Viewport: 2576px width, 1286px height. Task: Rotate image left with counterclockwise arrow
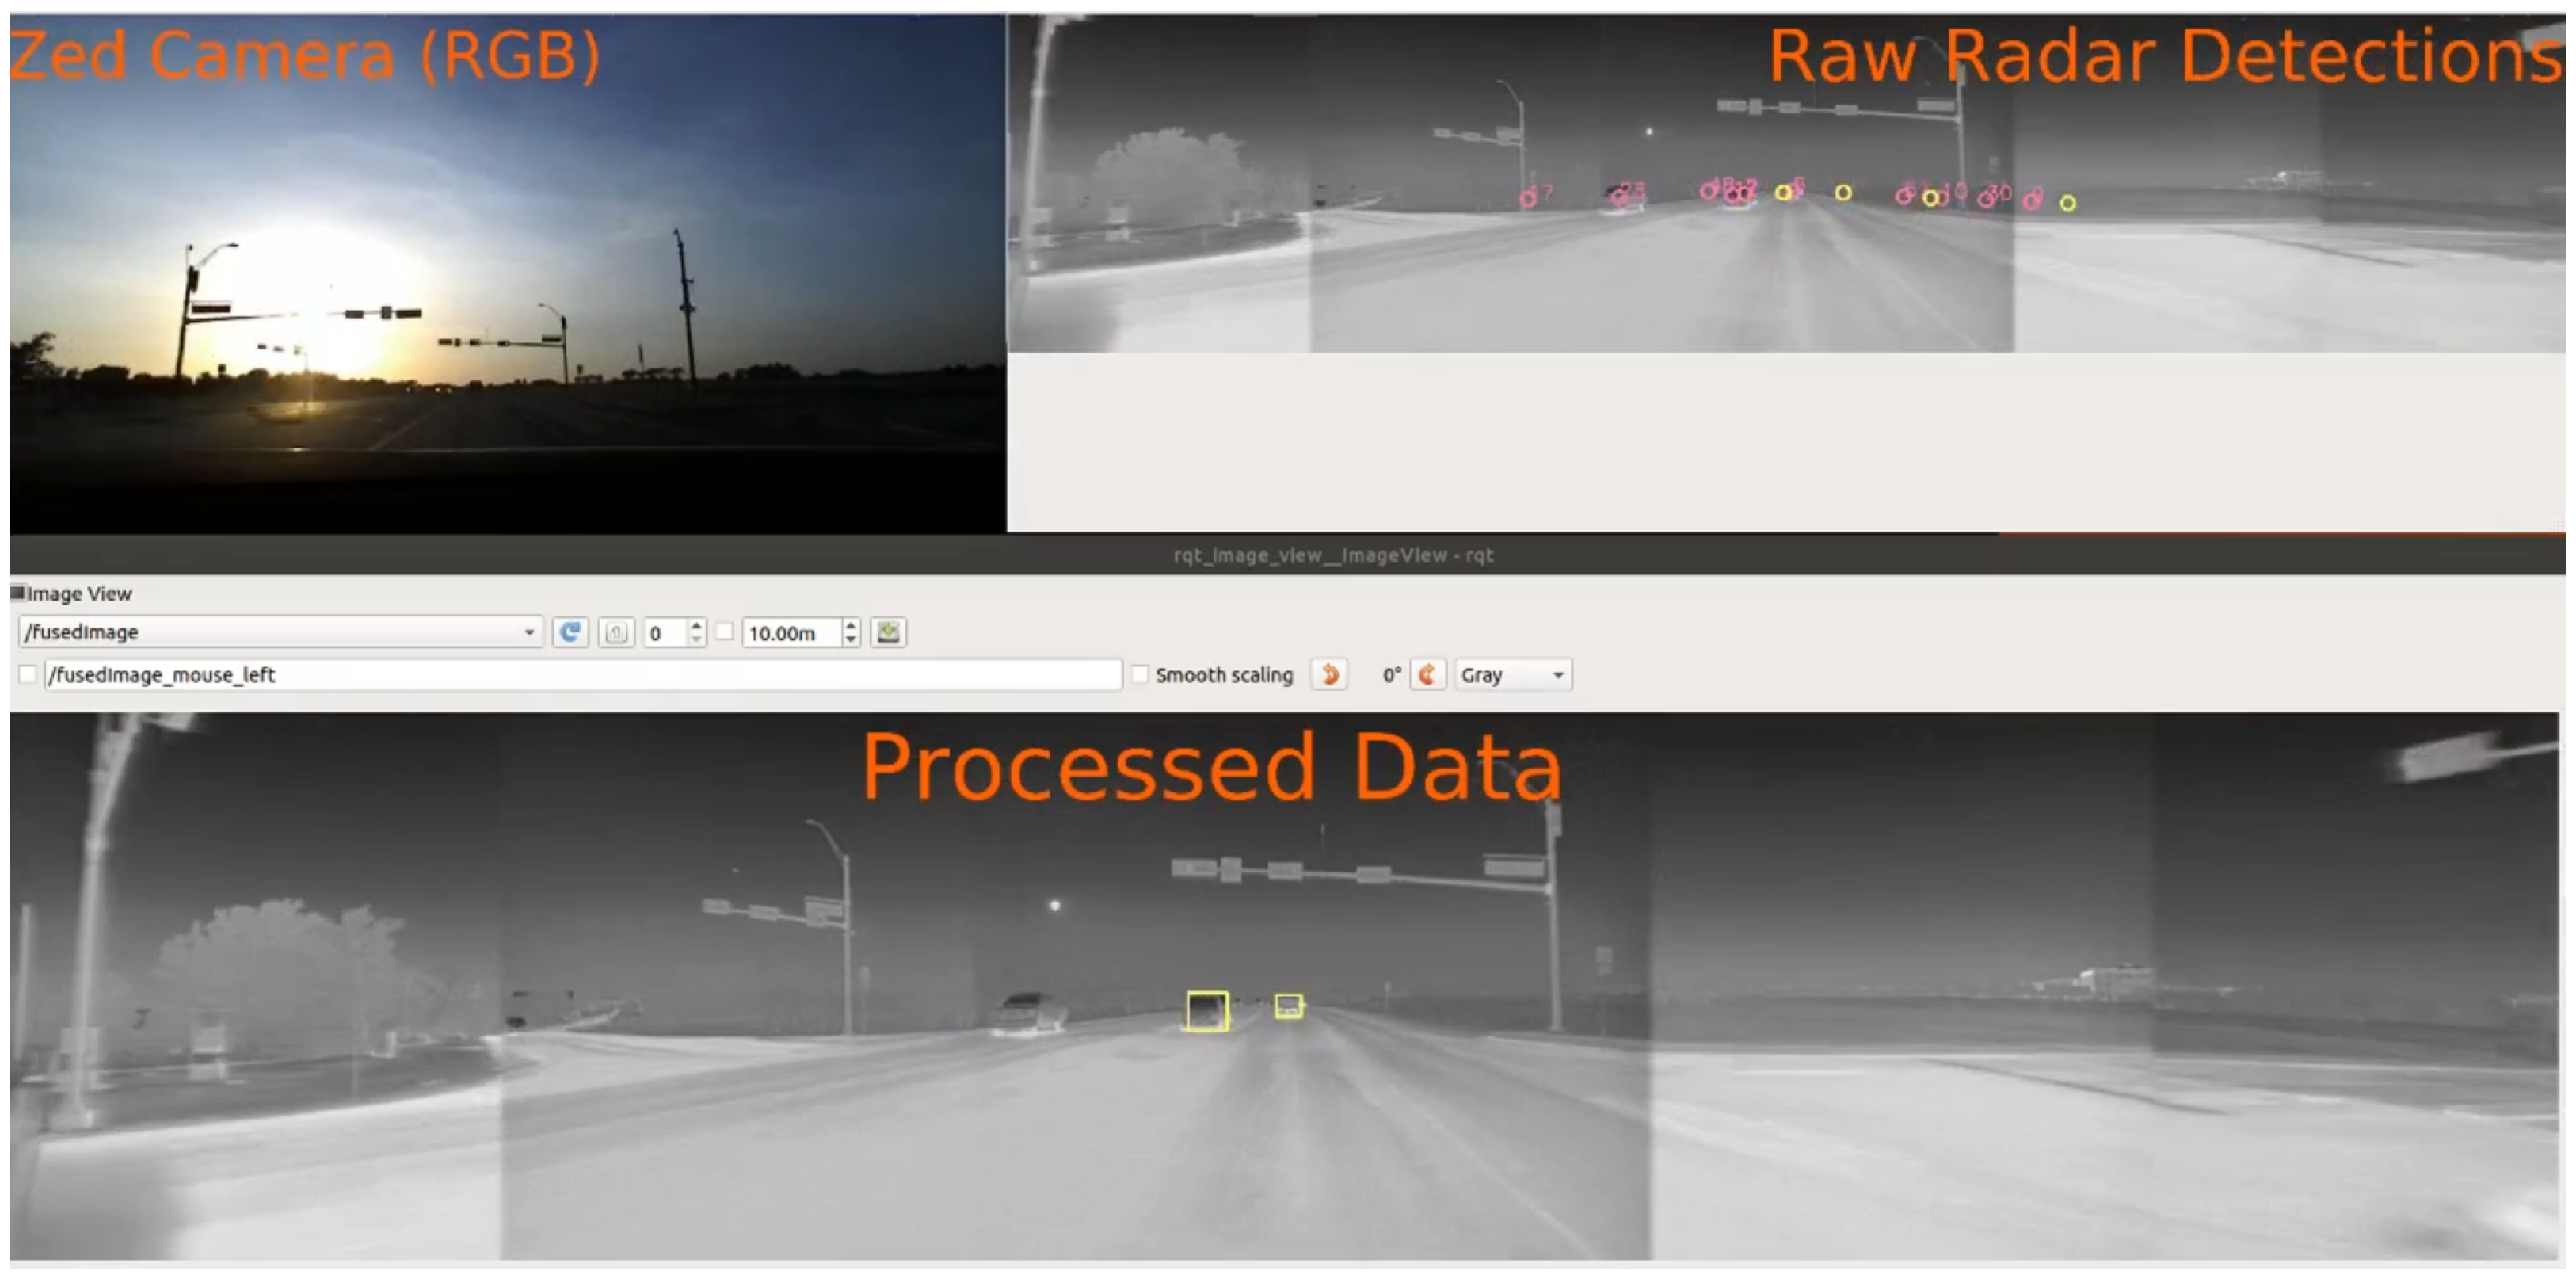1330,675
